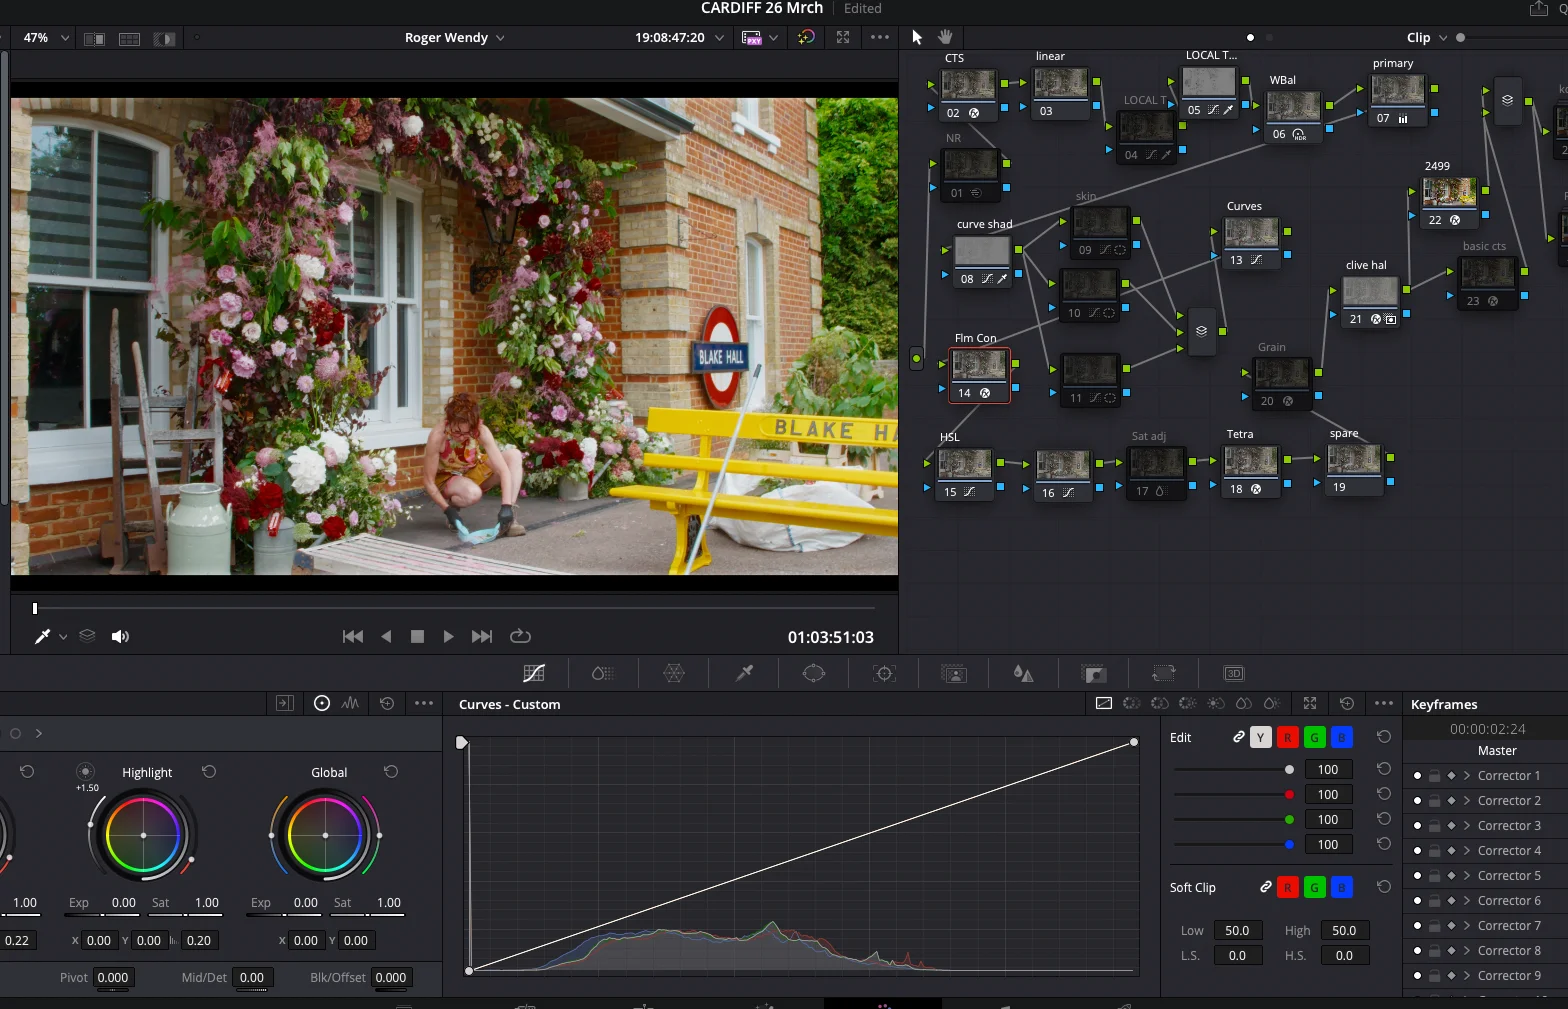
Task: Click the Soft Clip Low value field
Action: [x=1237, y=930]
